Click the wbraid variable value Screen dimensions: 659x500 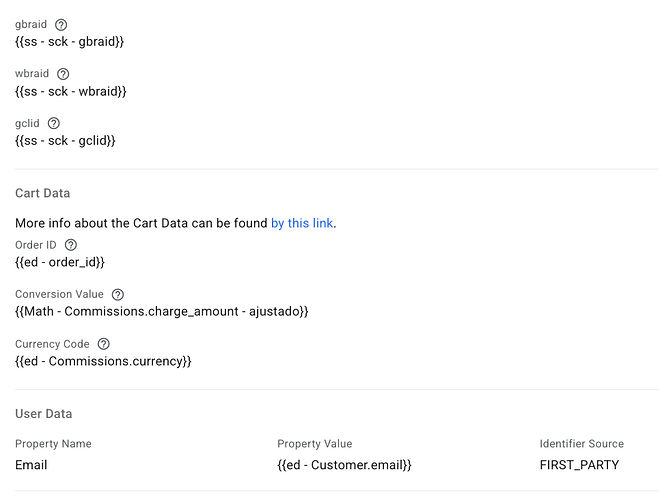71,91
